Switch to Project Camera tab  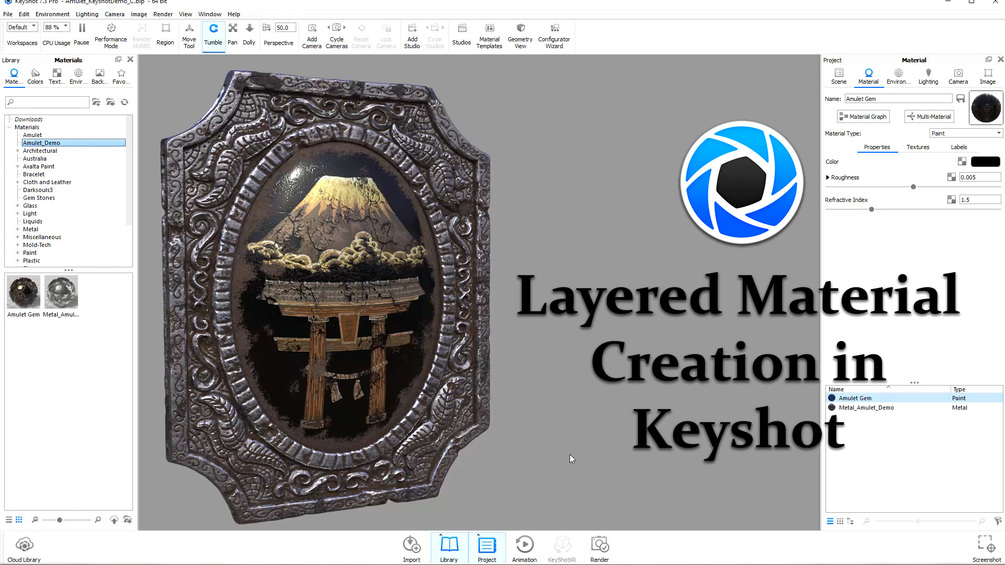tap(958, 76)
